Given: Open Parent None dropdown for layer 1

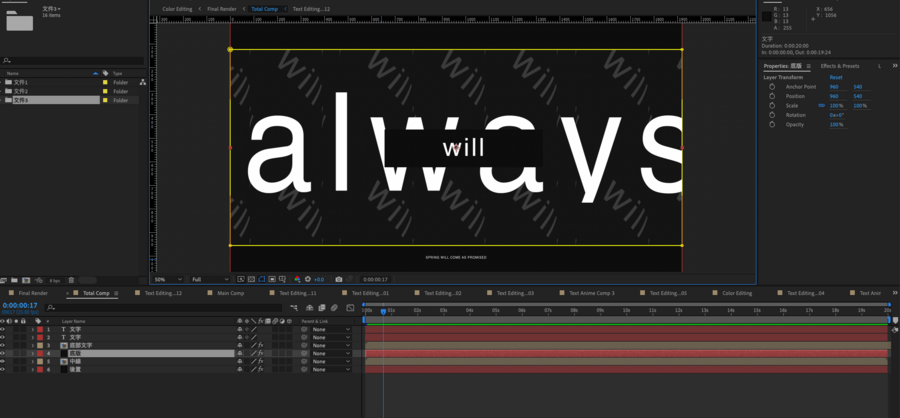Looking at the screenshot, I should [331, 330].
